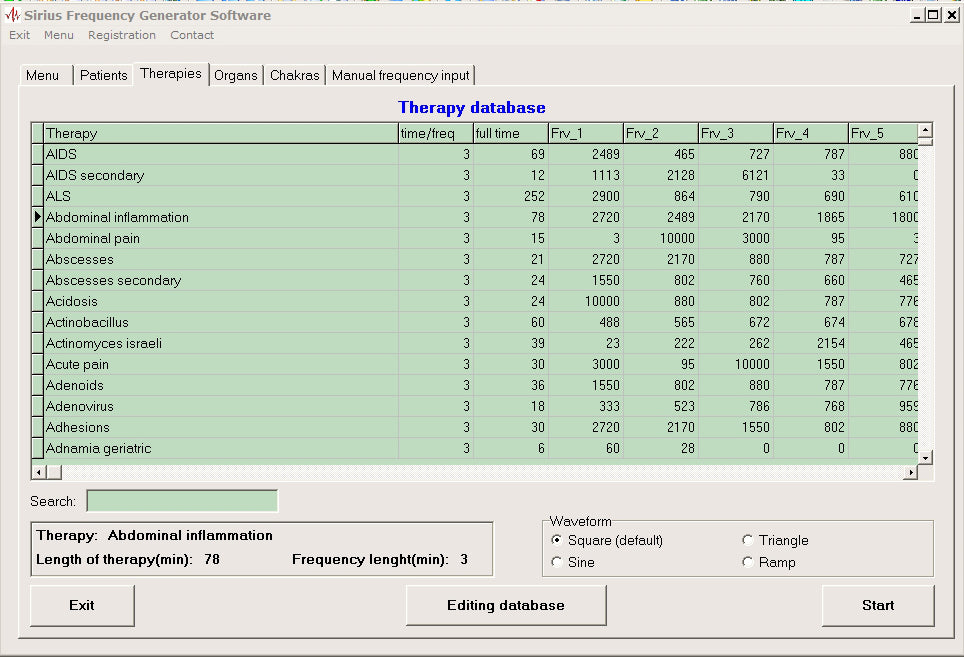Select the Therapies tab
Viewport: 964px width, 657px height.
[171, 74]
